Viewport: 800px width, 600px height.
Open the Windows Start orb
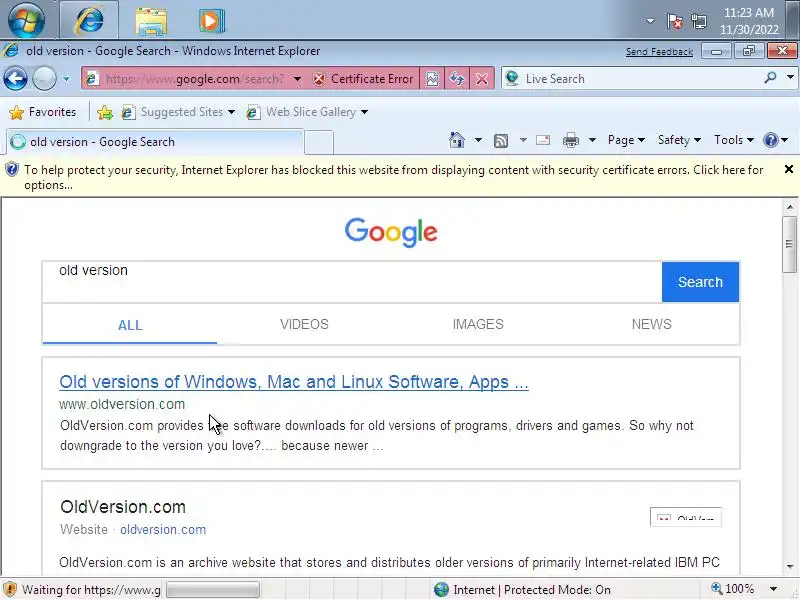coord(26,20)
